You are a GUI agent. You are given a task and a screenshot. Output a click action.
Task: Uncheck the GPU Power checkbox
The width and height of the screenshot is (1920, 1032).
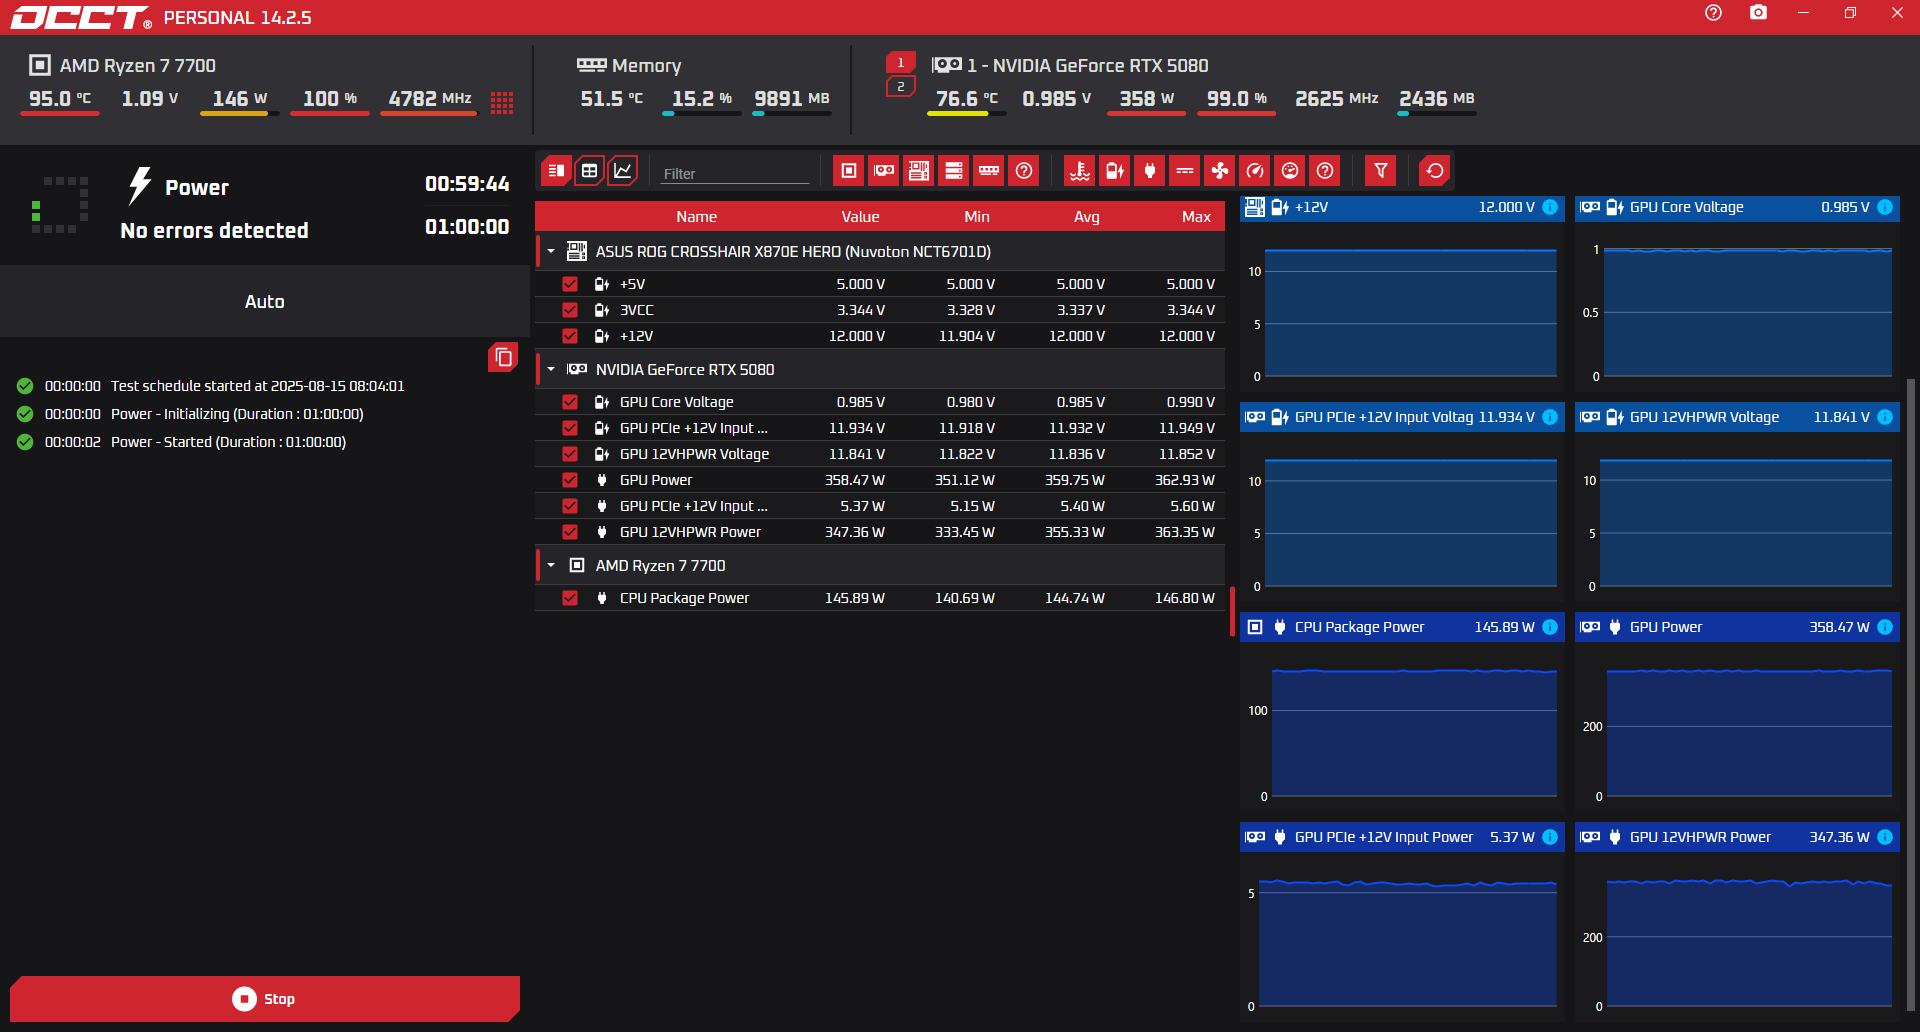click(x=570, y=480)
